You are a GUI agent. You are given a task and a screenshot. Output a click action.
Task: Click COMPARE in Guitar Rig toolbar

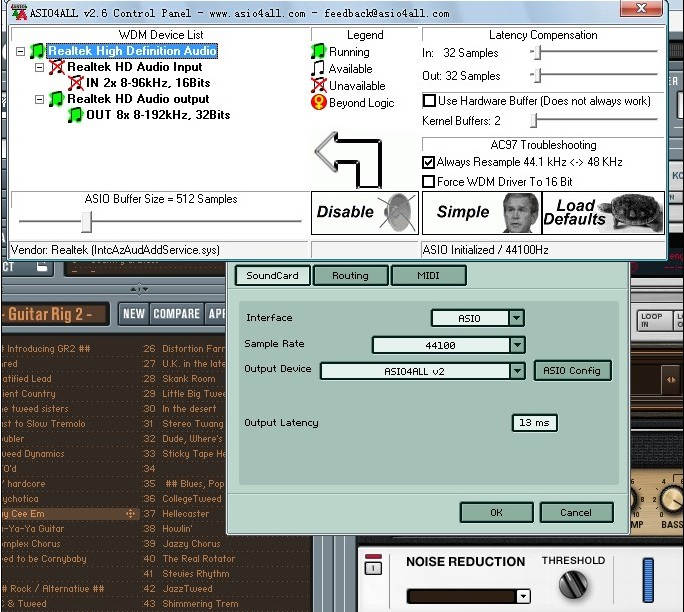point(177,314)
